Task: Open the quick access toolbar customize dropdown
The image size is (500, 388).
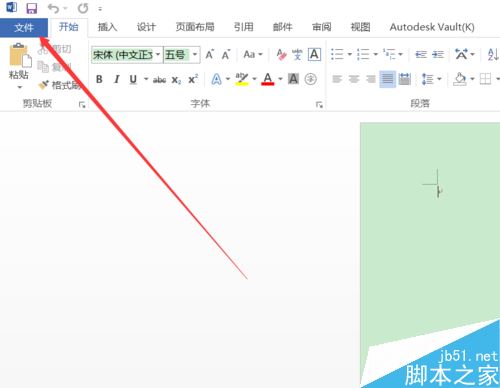Action: pyautogui.click(x=100, y=9)
